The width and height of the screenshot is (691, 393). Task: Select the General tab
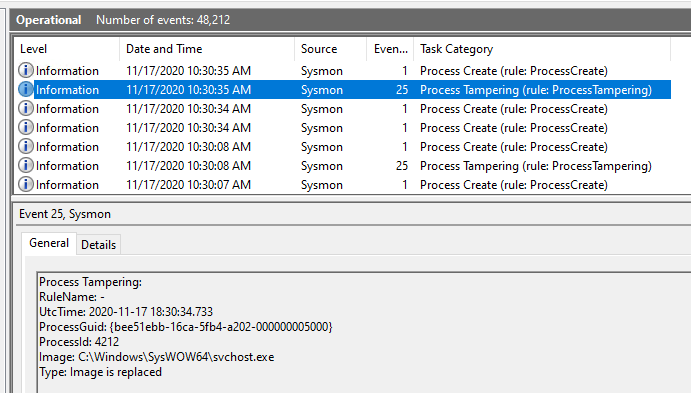click(49, 243)
